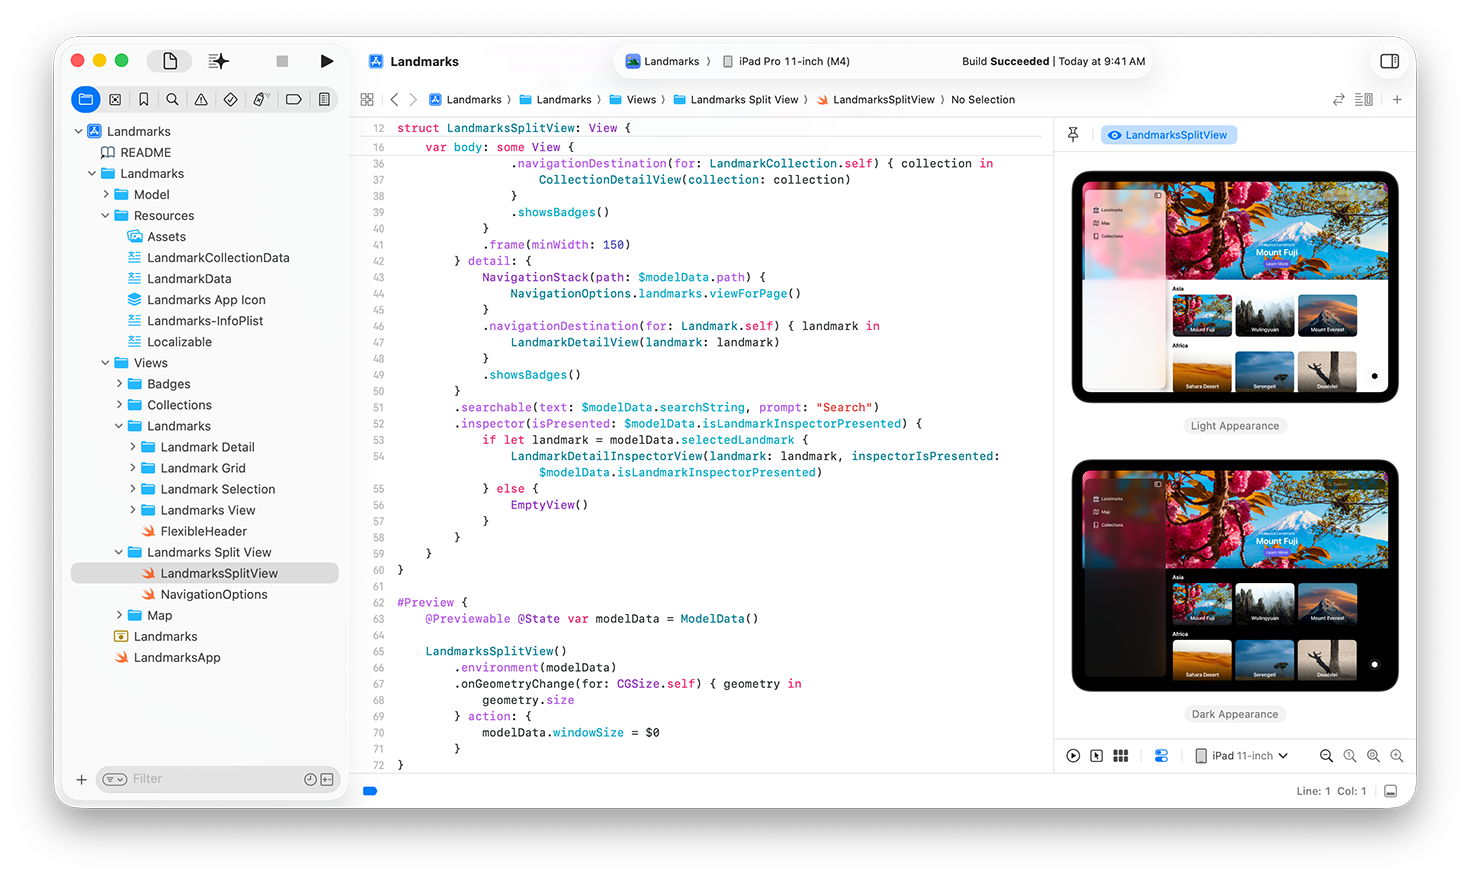Click the iPad Pro 11-inch run destination
The image size is (1470, 879).
click(x=793, y=61)
